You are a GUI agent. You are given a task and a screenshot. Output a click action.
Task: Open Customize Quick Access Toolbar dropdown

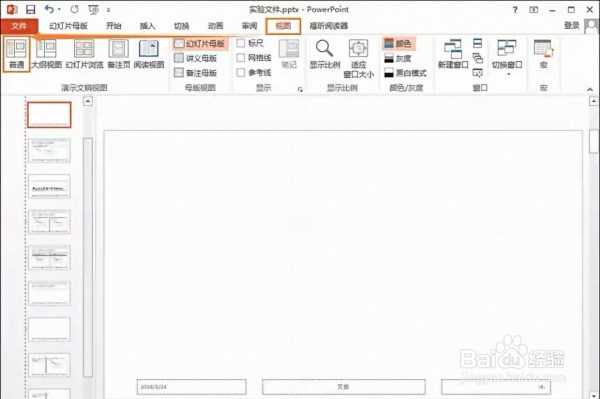click(x=109, y=10)
